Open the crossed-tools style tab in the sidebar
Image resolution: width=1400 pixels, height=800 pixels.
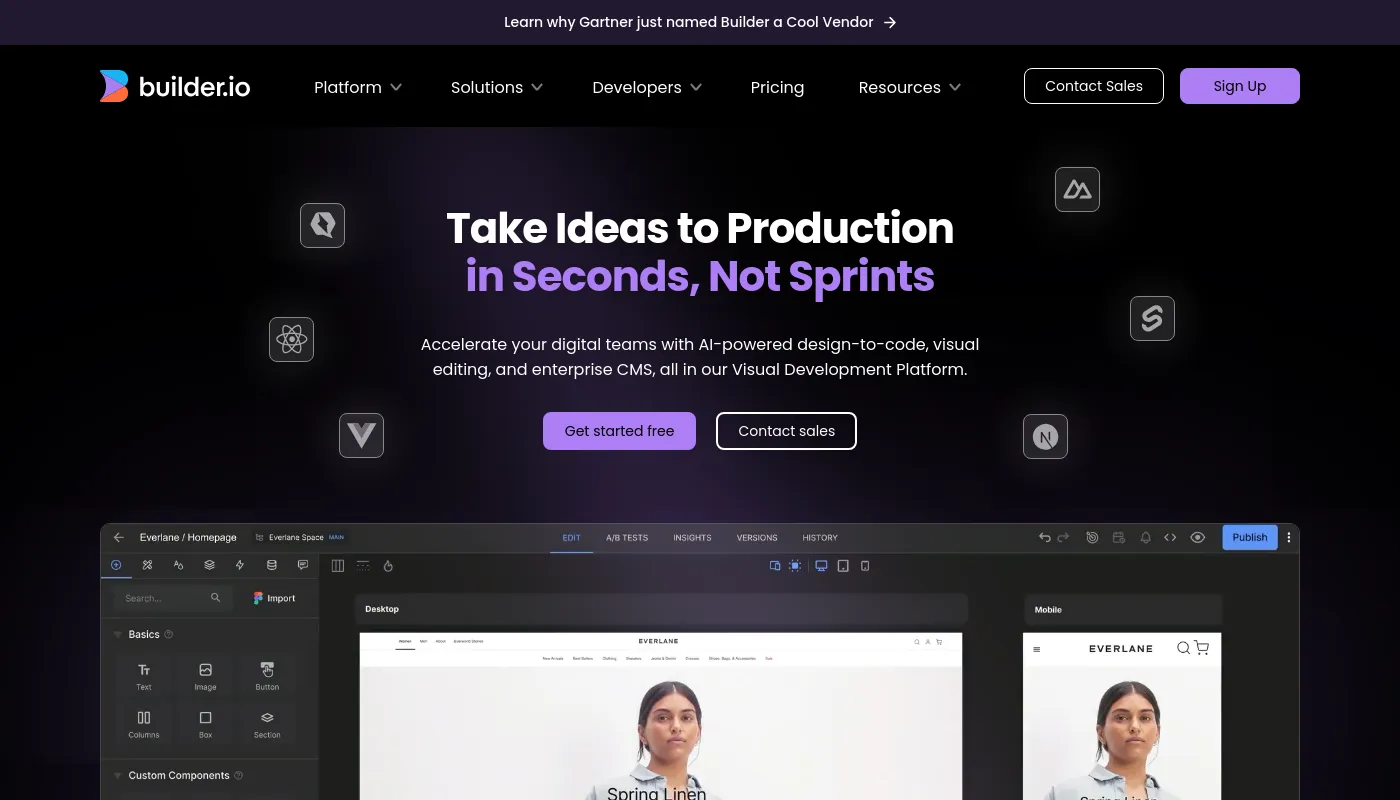coord(147,565)
